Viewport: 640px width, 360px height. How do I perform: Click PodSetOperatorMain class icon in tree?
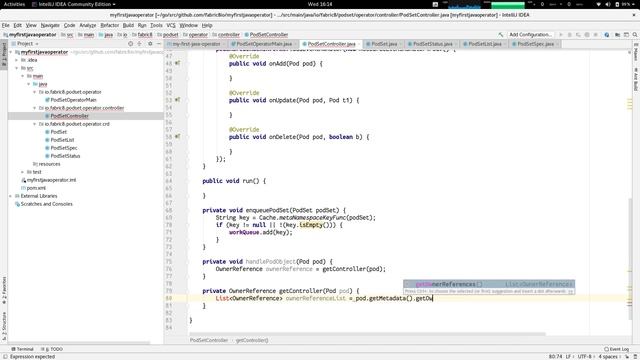(47, 100)
